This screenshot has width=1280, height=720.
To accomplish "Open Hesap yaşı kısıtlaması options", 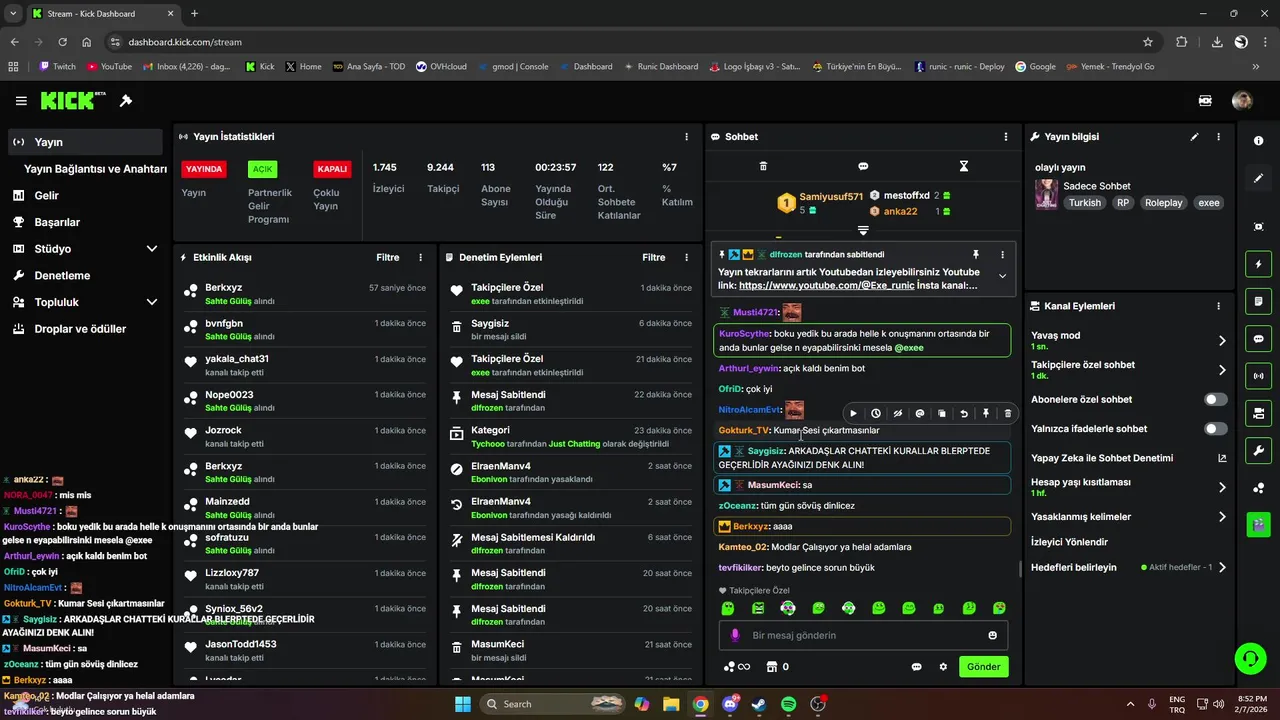I will click(x=1222, y=488).
